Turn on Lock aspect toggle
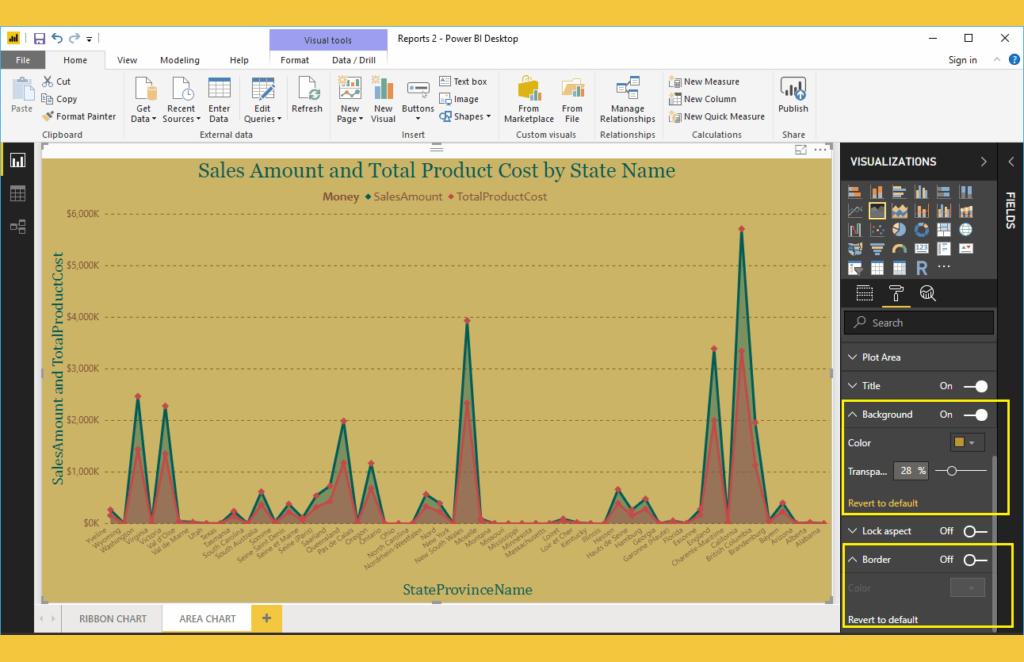This screenshot has width=1024, height=662. [975, 531]
